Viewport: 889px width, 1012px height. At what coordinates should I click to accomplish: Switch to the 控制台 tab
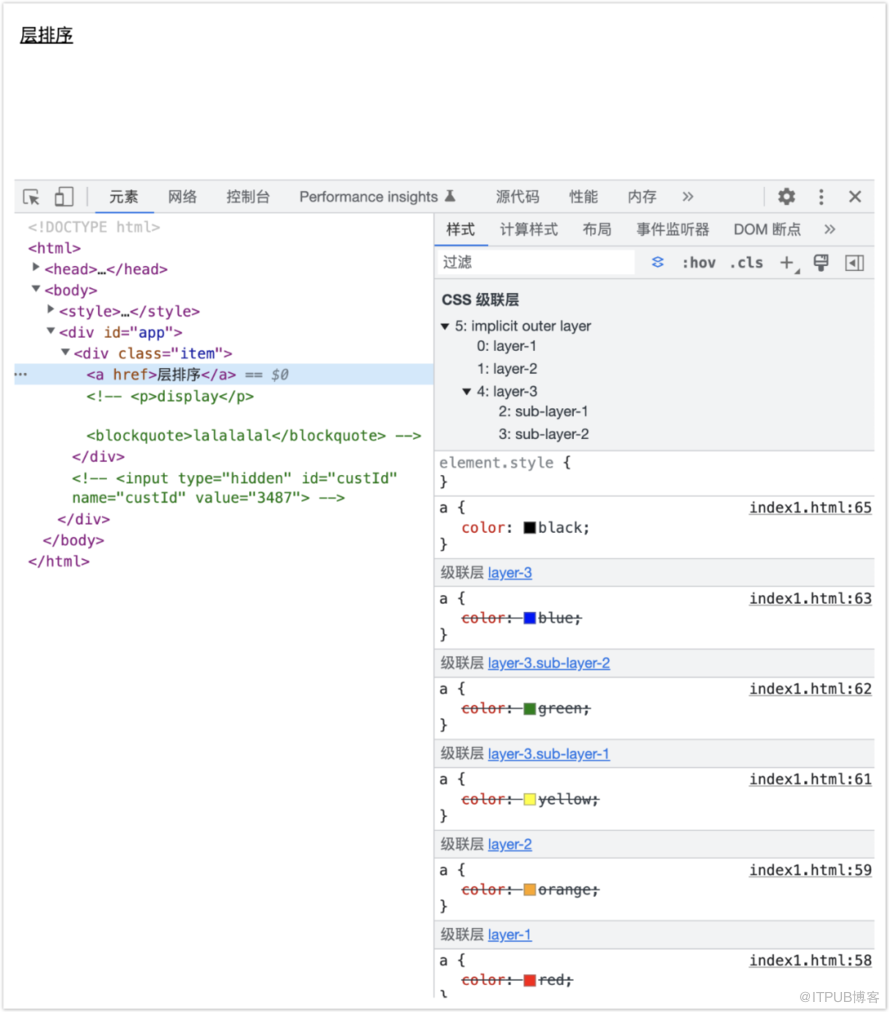point(248,197)
